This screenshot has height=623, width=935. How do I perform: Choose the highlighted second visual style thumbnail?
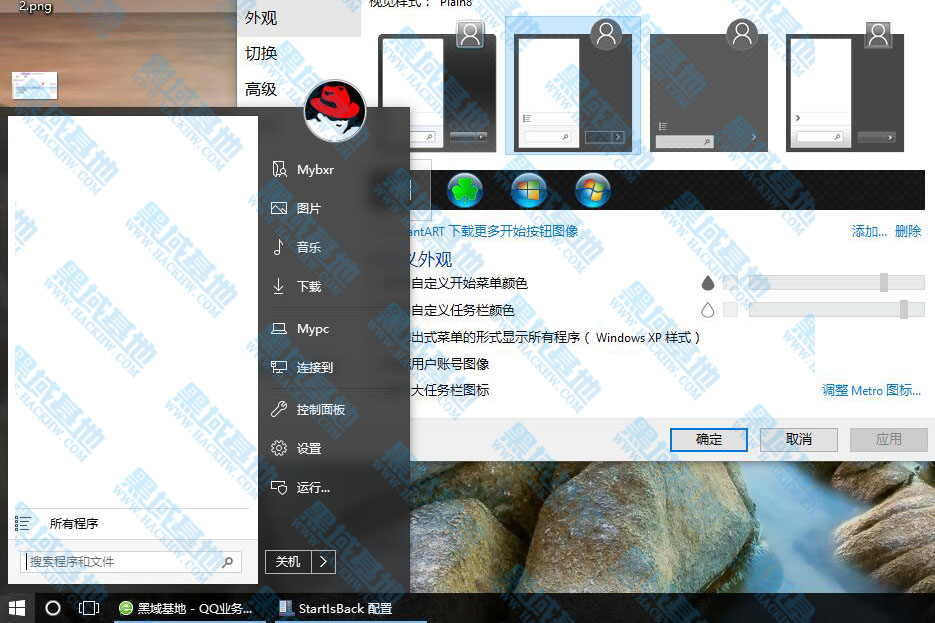573,86
